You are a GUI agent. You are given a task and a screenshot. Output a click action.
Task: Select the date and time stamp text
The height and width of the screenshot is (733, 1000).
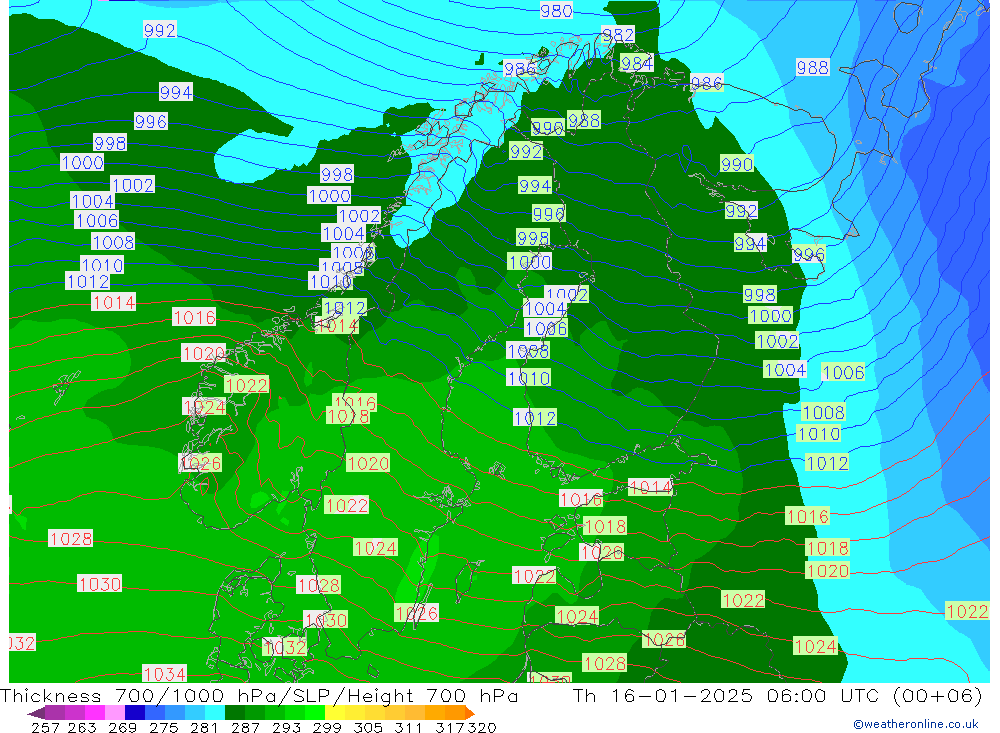tap(776, 697)
